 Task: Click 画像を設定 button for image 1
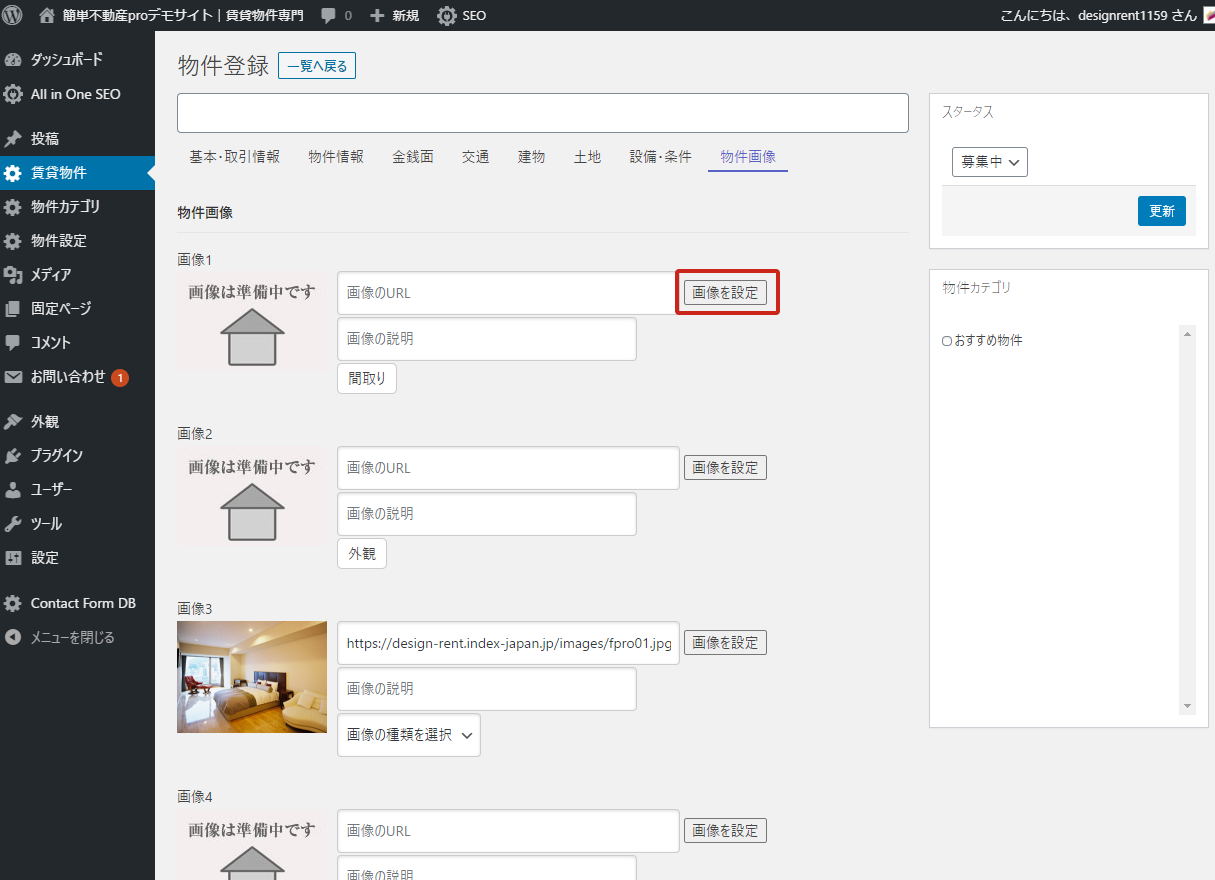[x=725, y=293]
